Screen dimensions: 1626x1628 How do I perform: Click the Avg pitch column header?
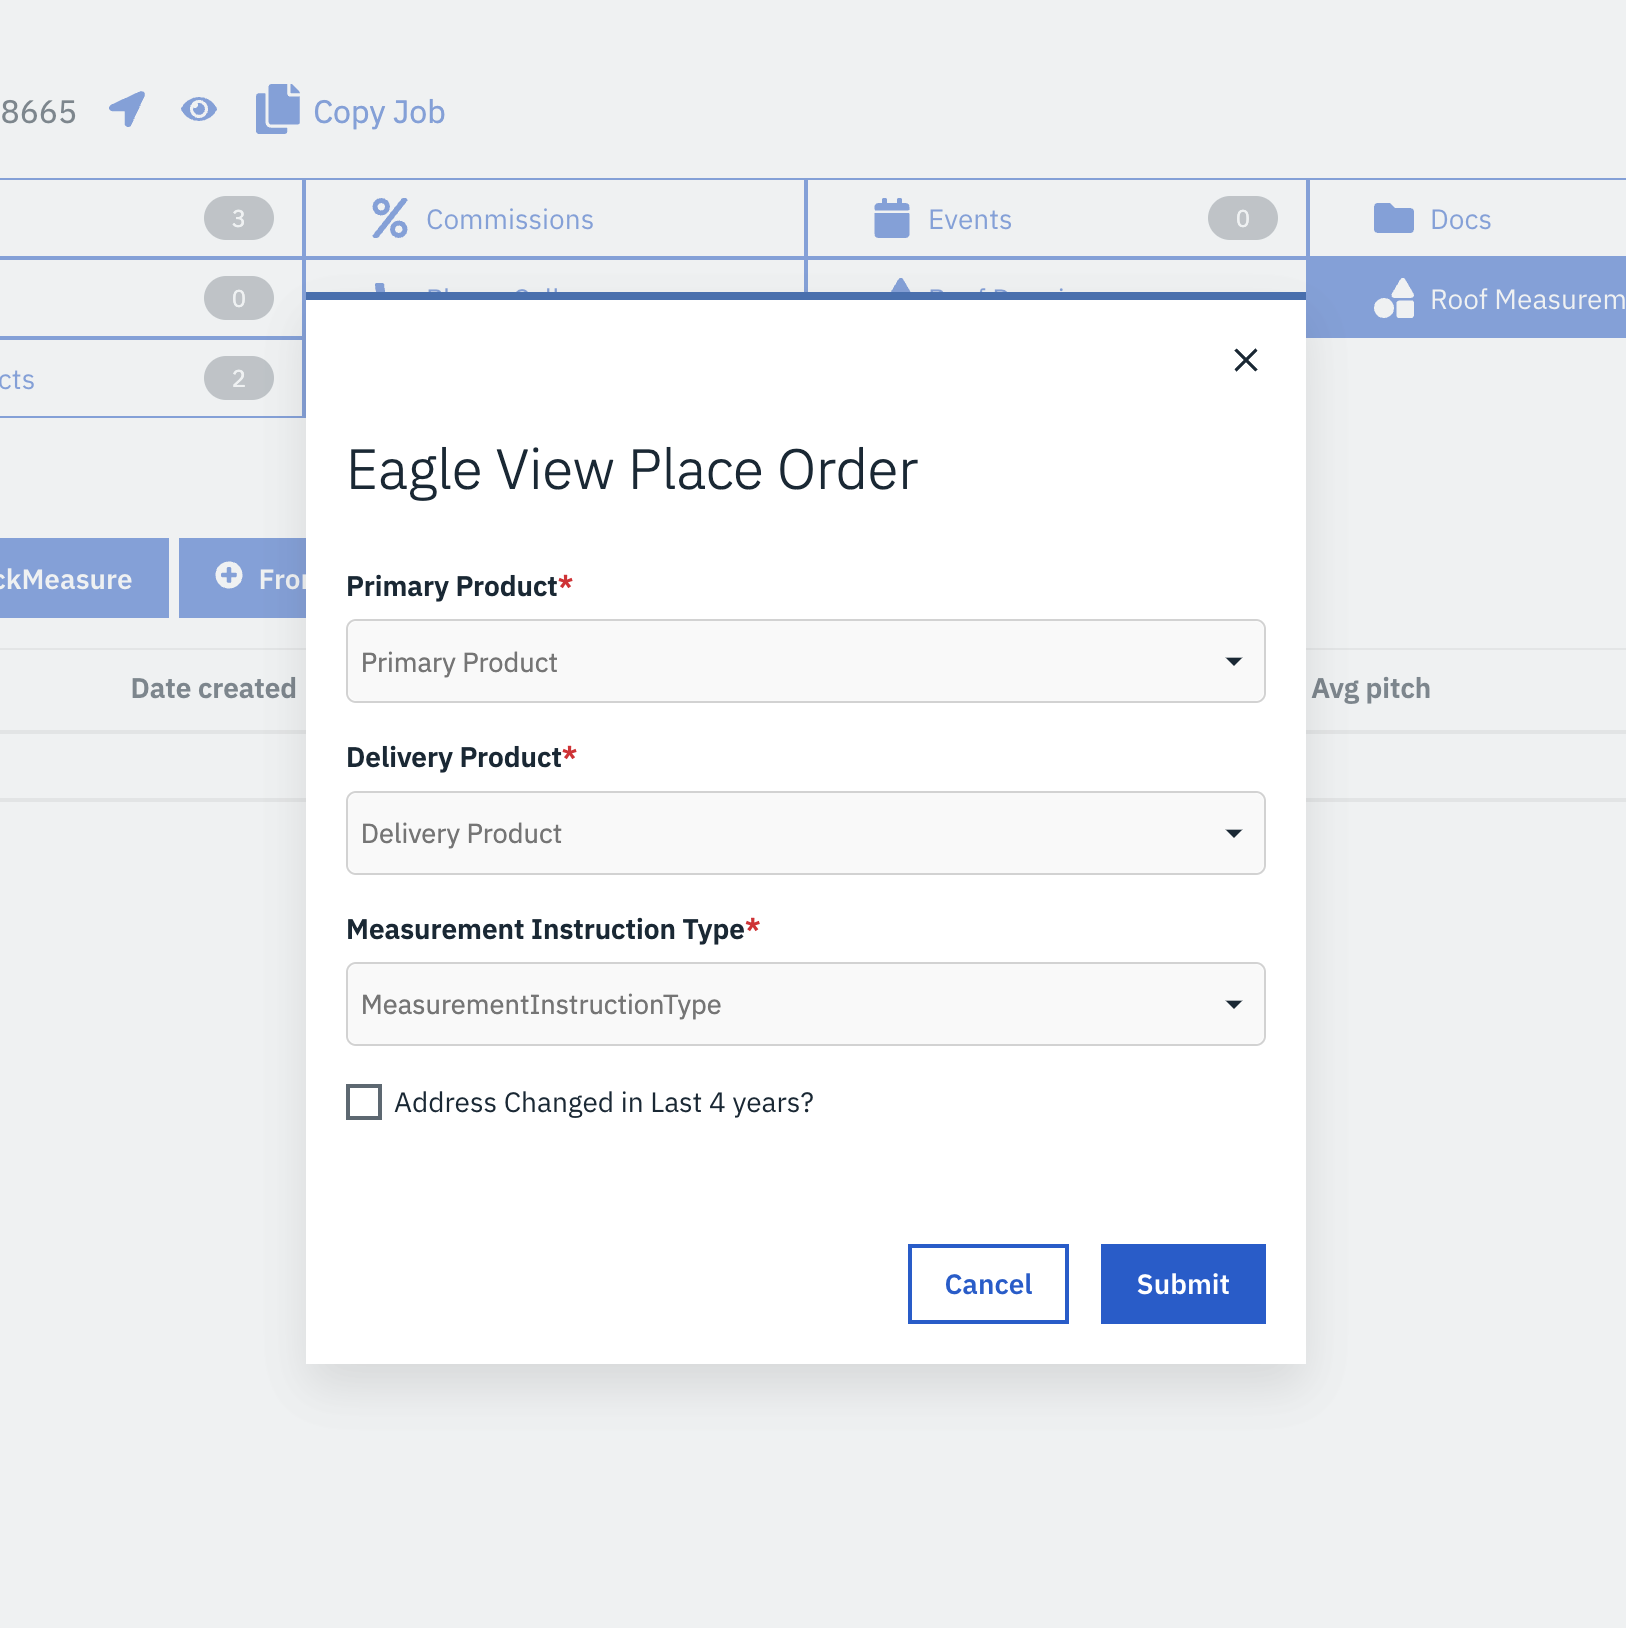click(1371, 688)
